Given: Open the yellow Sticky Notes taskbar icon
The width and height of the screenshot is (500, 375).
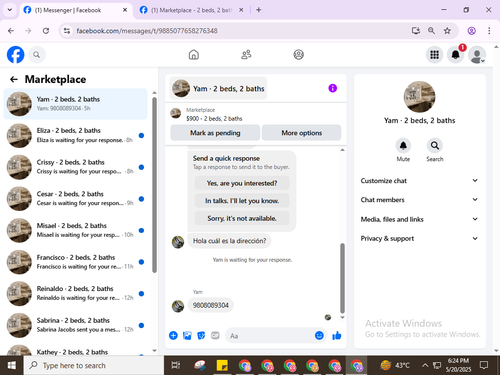Looking at the screenshot, I should point(222,365).
